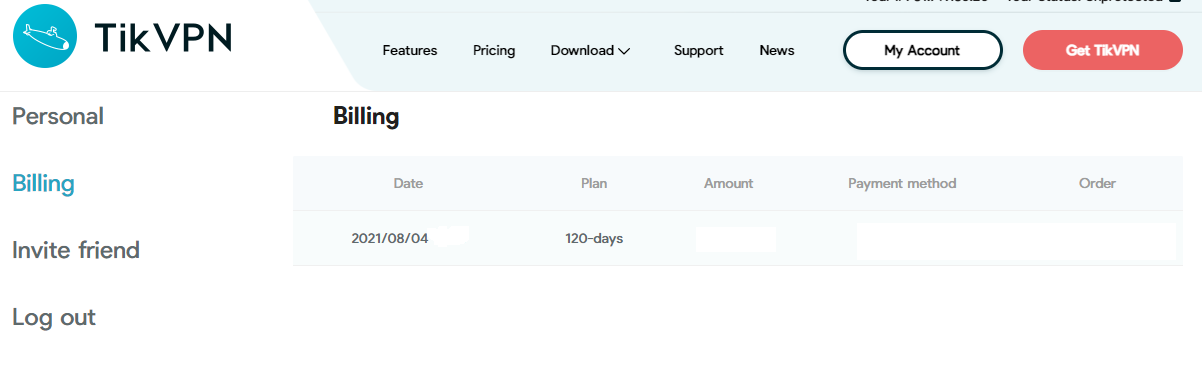
Task: Click the Date column header
Action: (x=408, y=183)
